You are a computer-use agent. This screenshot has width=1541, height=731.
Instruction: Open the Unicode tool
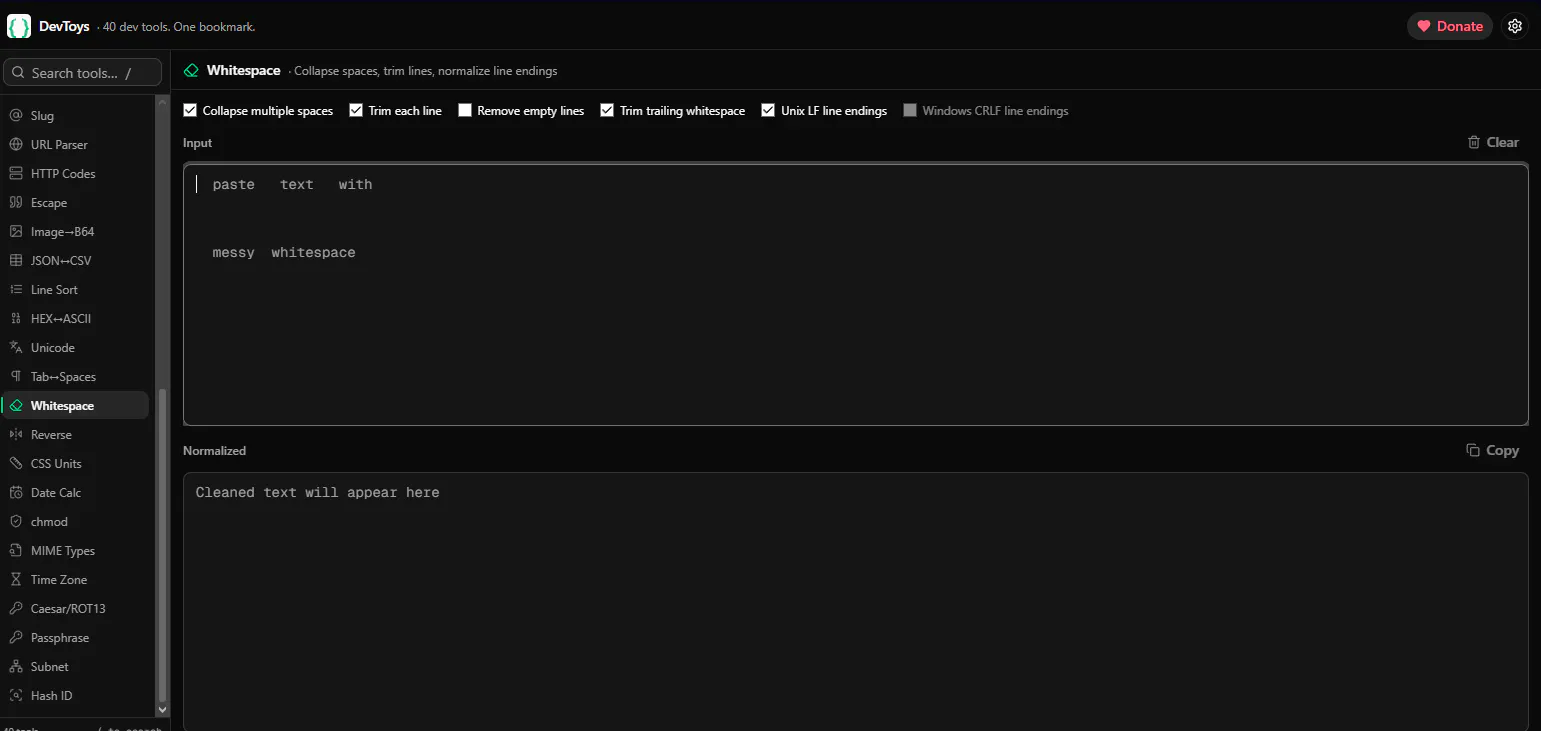75,348
